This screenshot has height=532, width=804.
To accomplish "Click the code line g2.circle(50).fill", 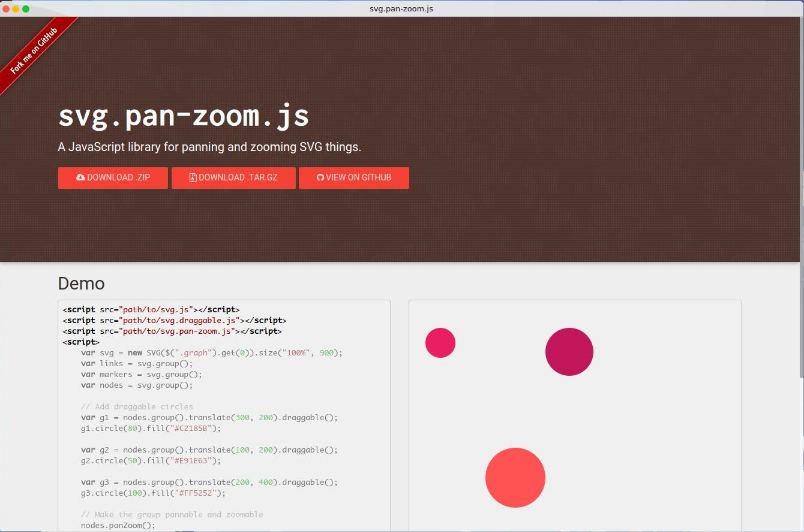I will coord(151,461).
